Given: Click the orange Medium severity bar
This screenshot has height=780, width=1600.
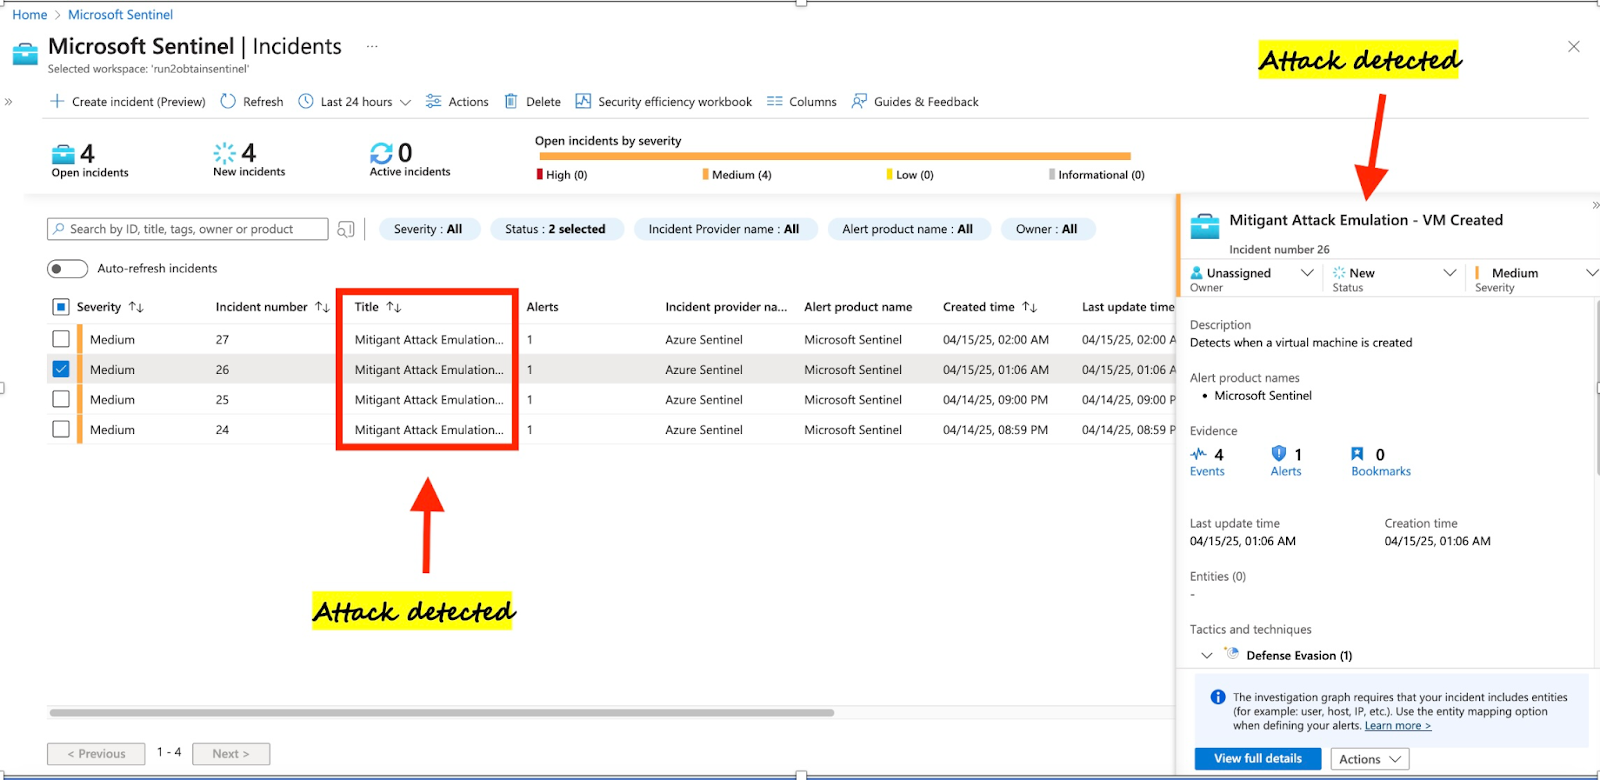Looking at the screenshot, I should tap(833, 156).
